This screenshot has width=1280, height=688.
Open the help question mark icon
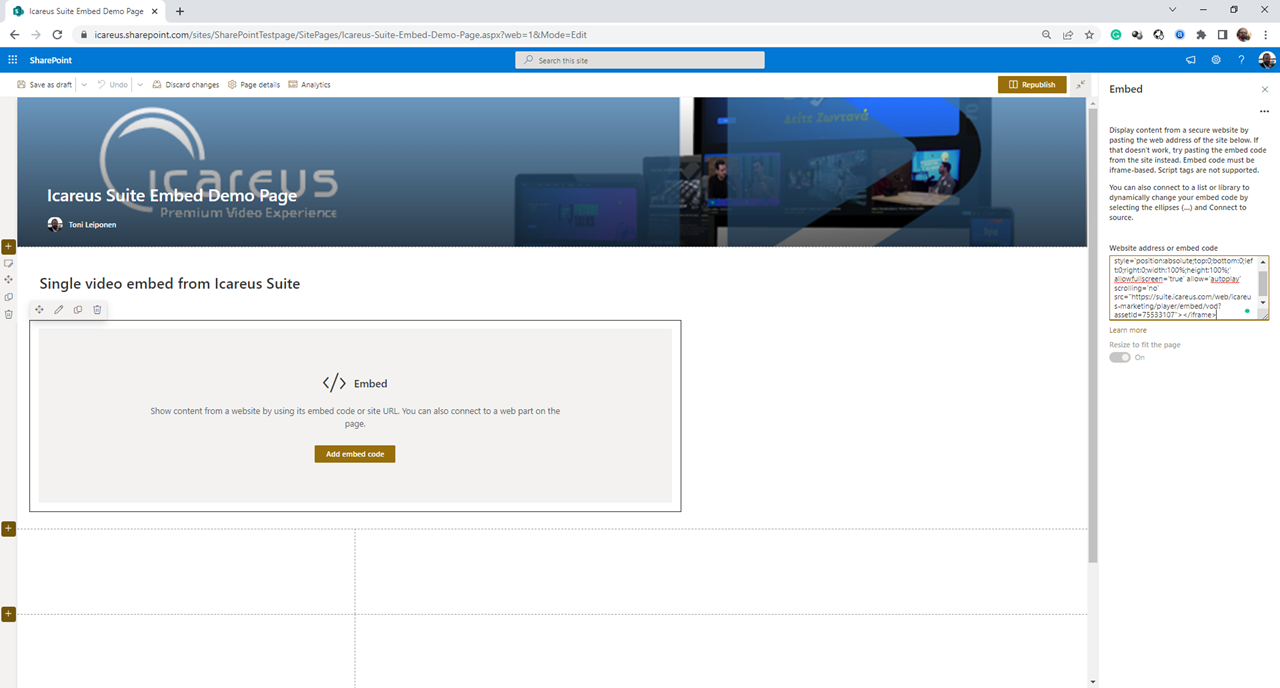point(1241,60)
